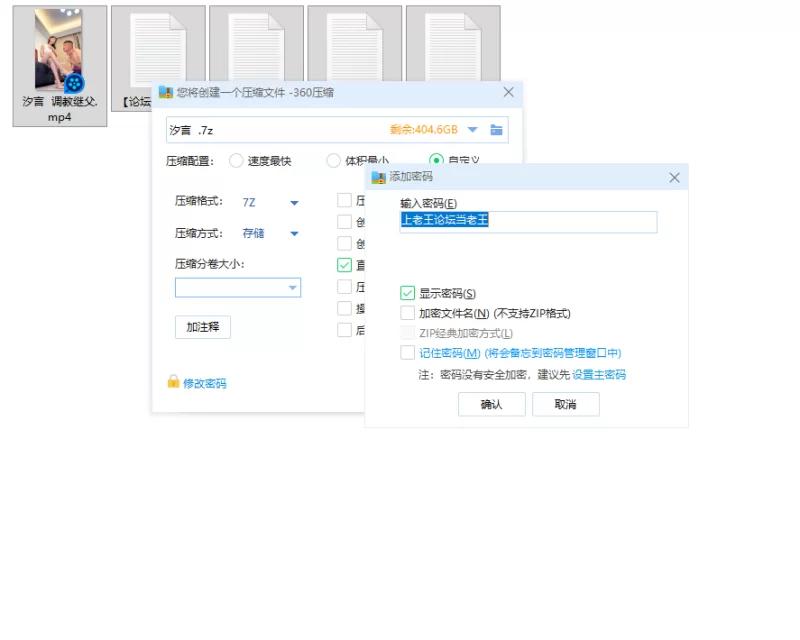Click the 360压缩 icon in compression dialog title
800x640 pixels.
tap(166, 92)
